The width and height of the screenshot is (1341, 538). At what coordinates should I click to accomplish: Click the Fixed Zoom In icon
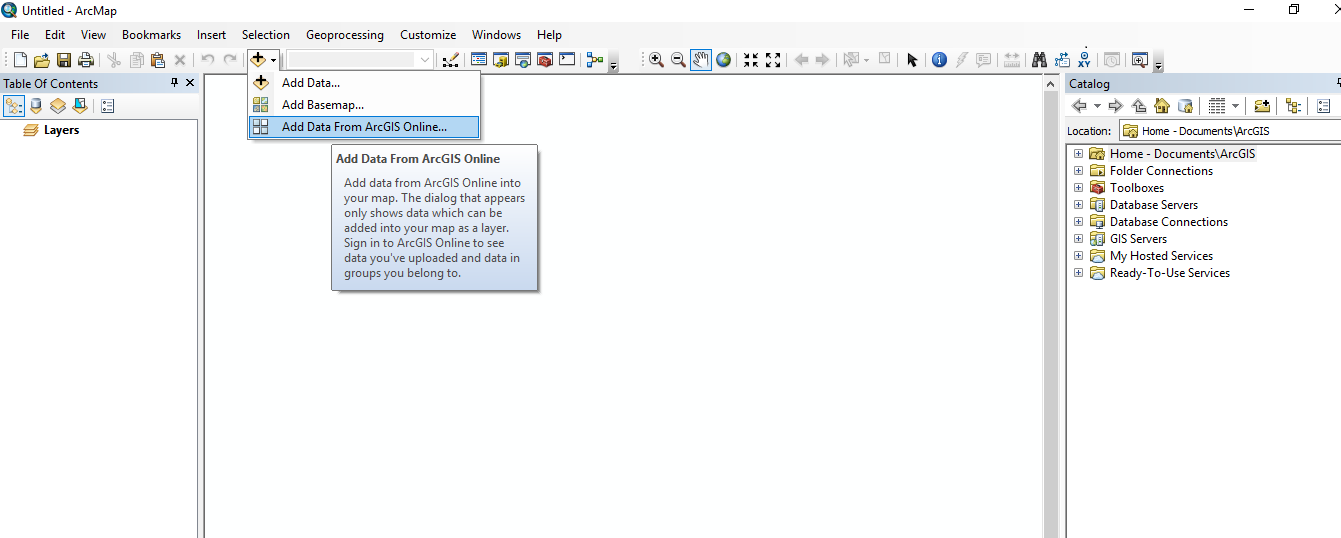point(750,60)
